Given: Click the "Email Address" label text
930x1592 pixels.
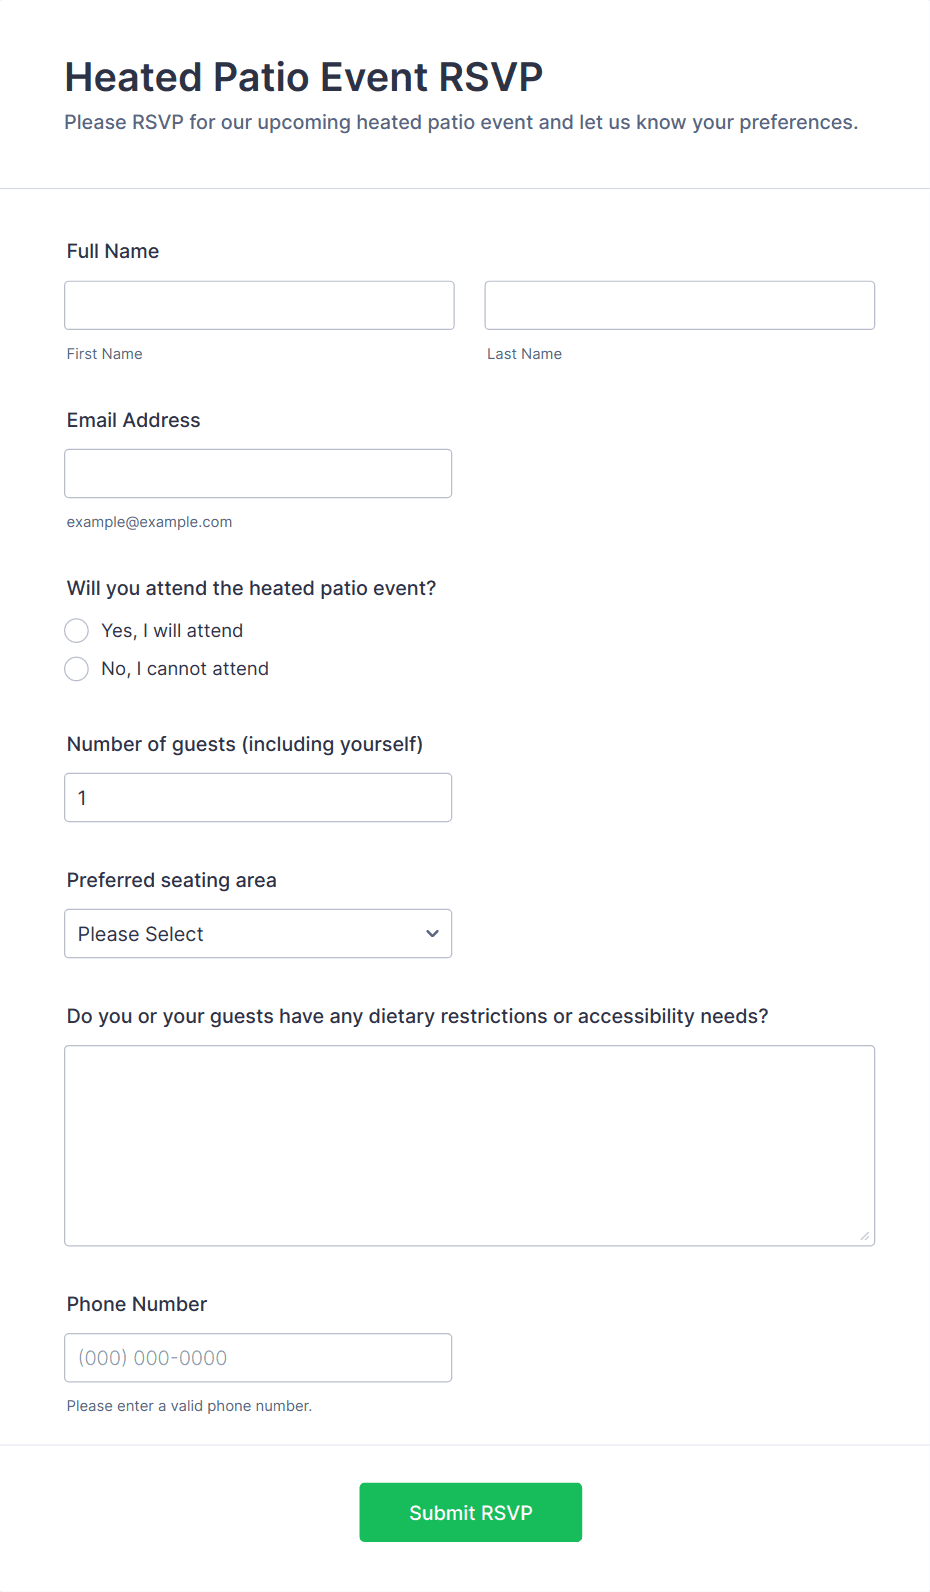Looking at the screenshot, I should [133, 421].
